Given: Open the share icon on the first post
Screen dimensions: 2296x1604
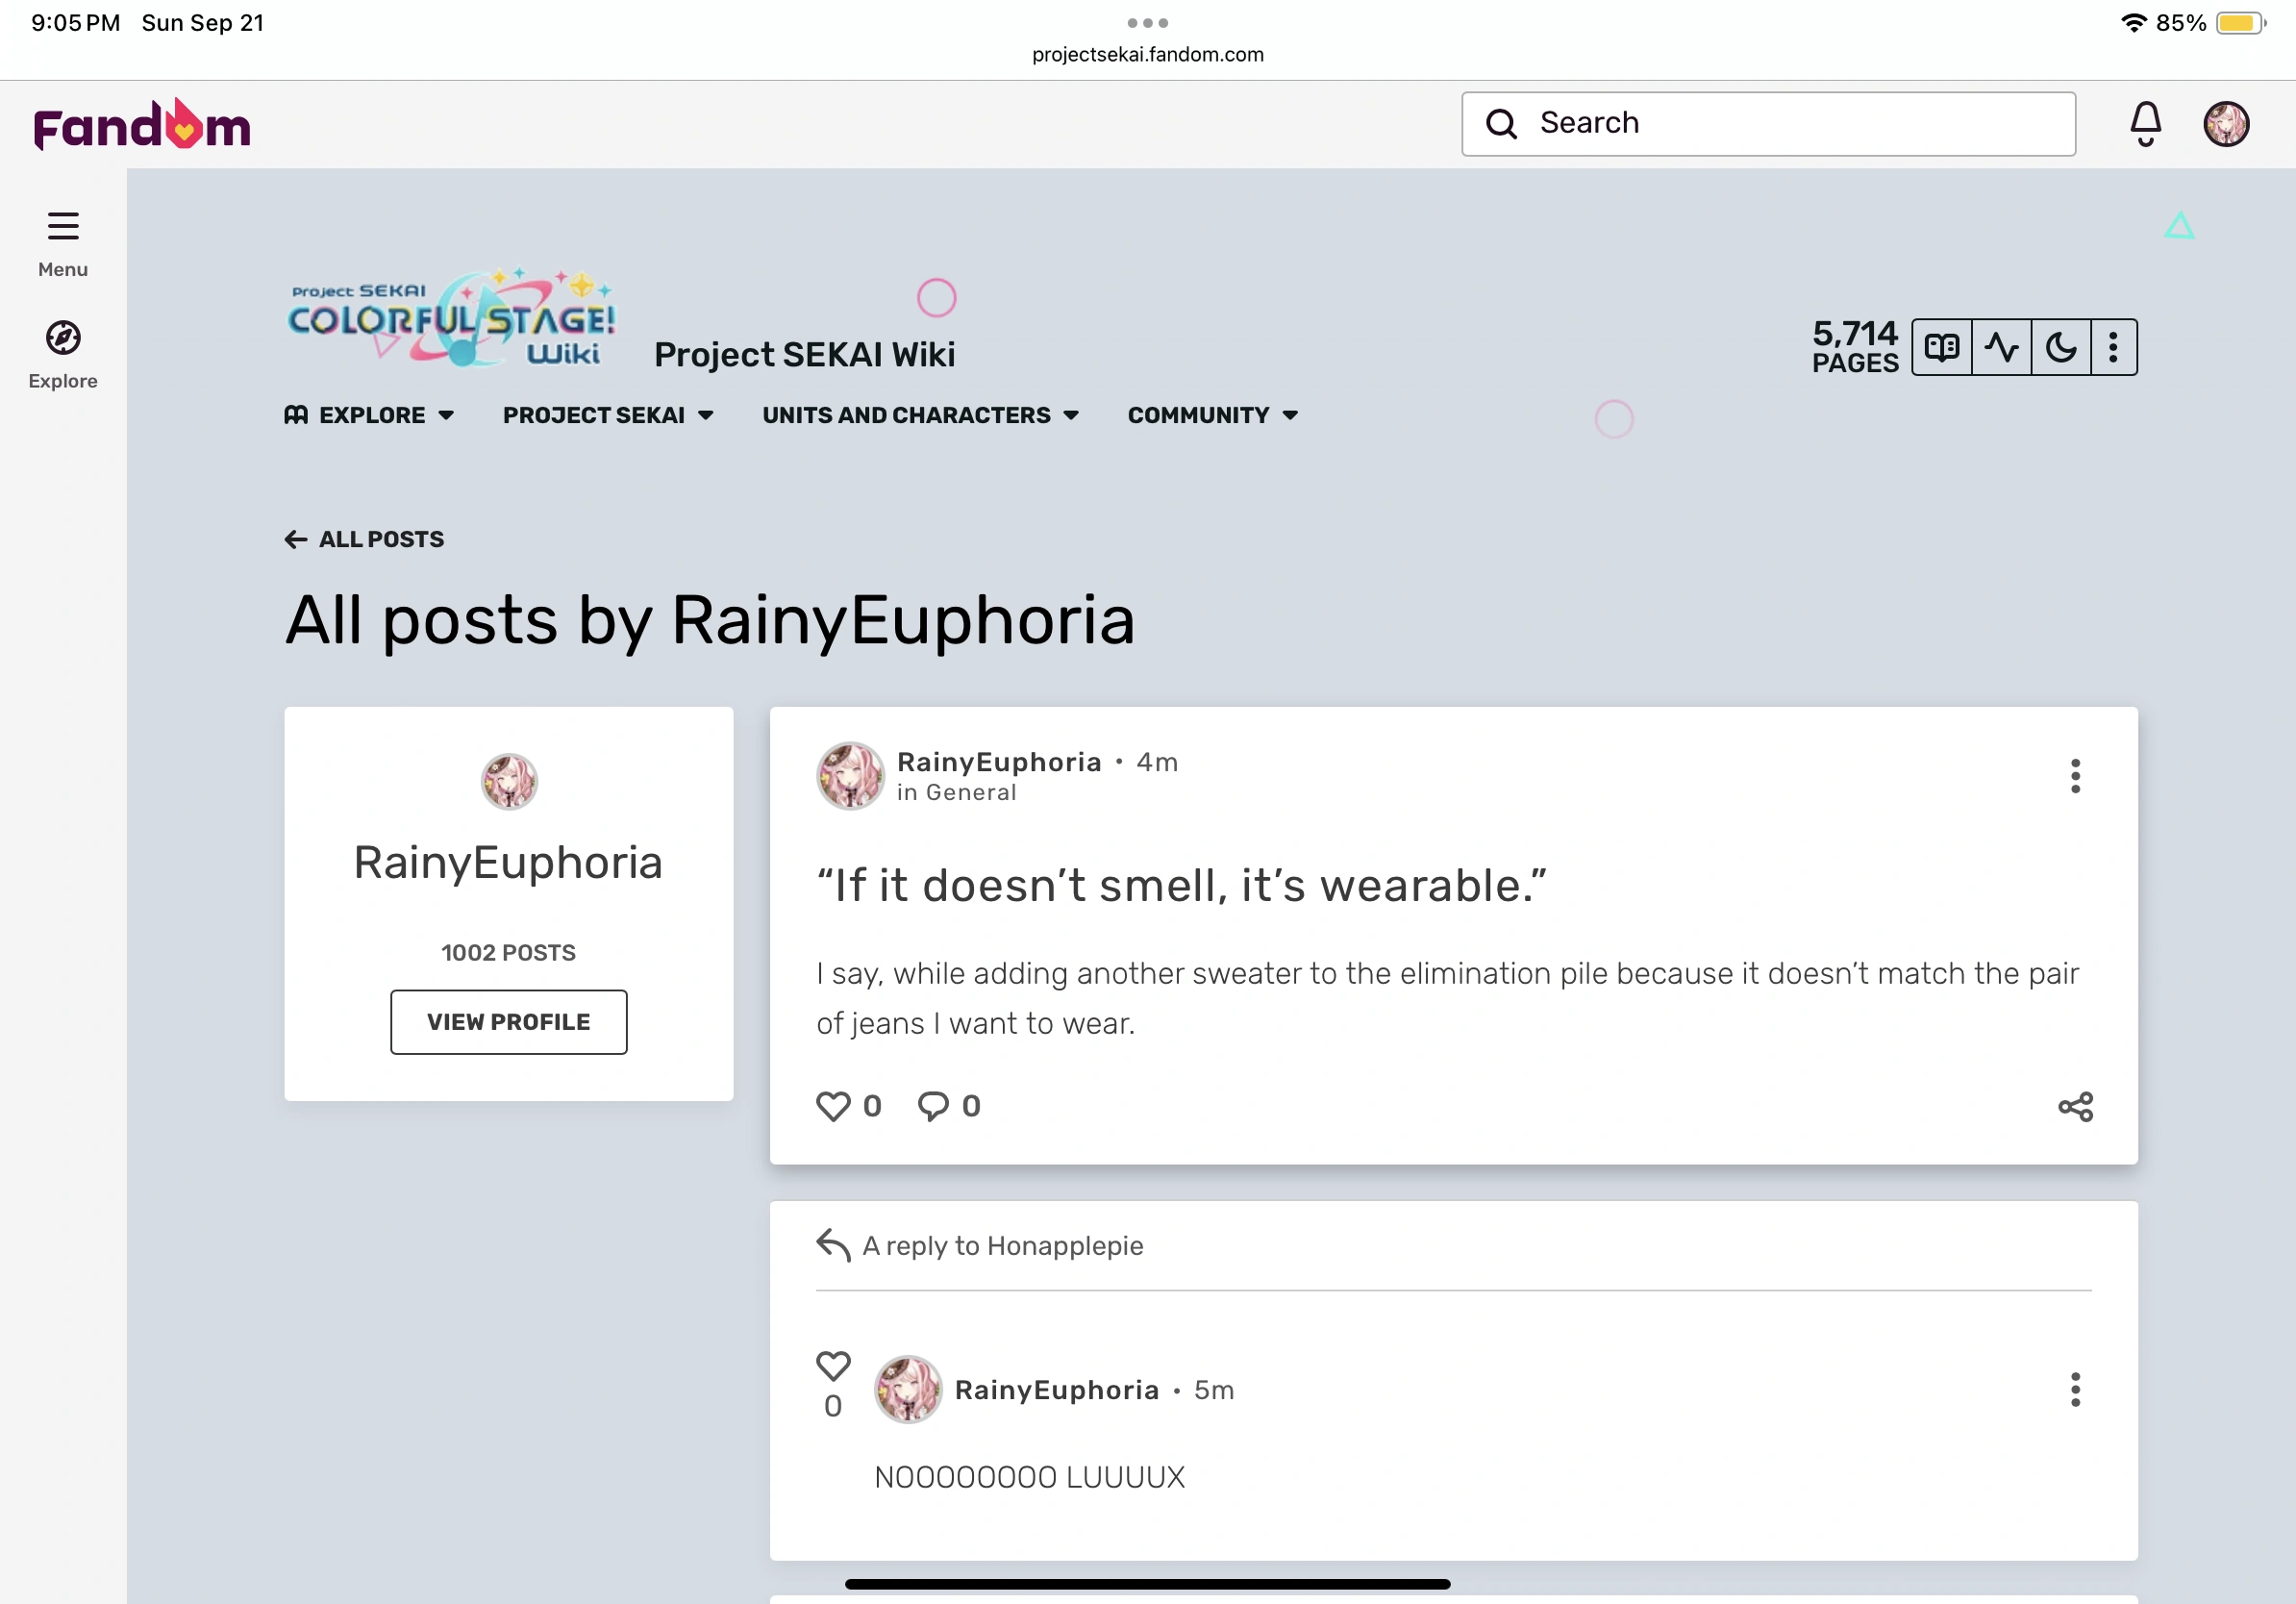Looking at the screenshot, I should 2076,1107.
